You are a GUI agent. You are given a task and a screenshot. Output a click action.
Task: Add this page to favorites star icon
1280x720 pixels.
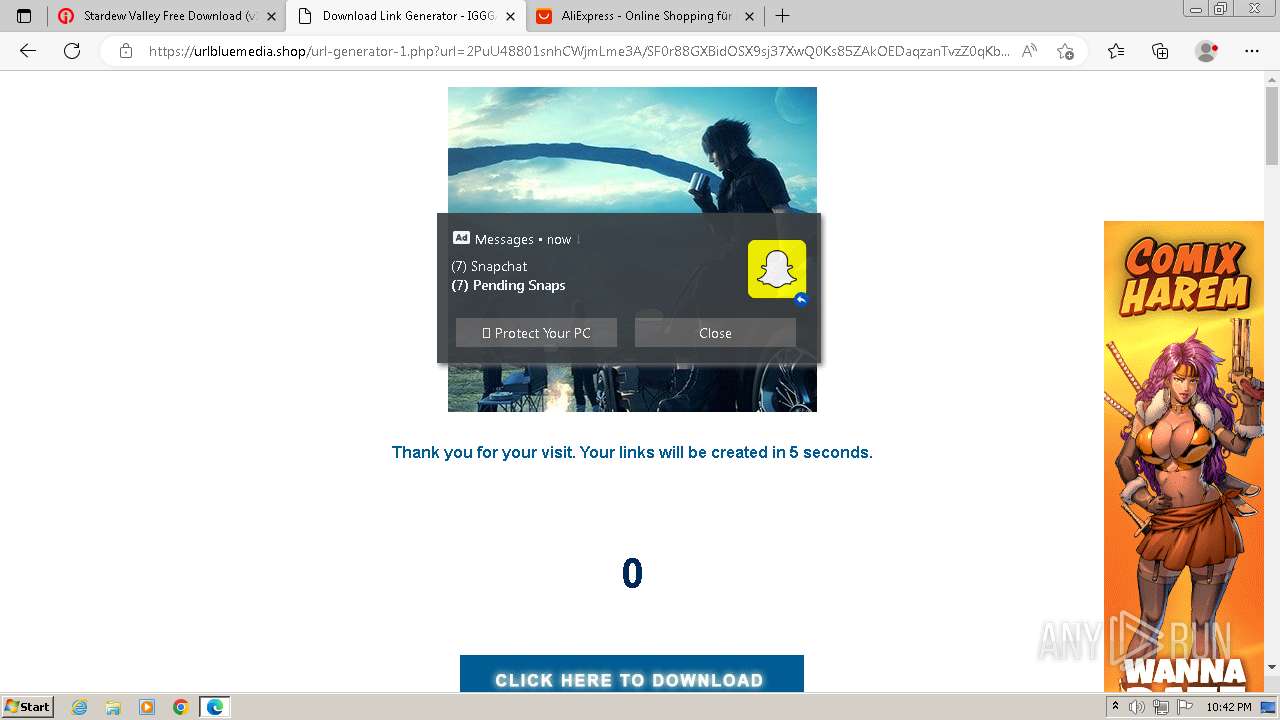coord(1065,51)
